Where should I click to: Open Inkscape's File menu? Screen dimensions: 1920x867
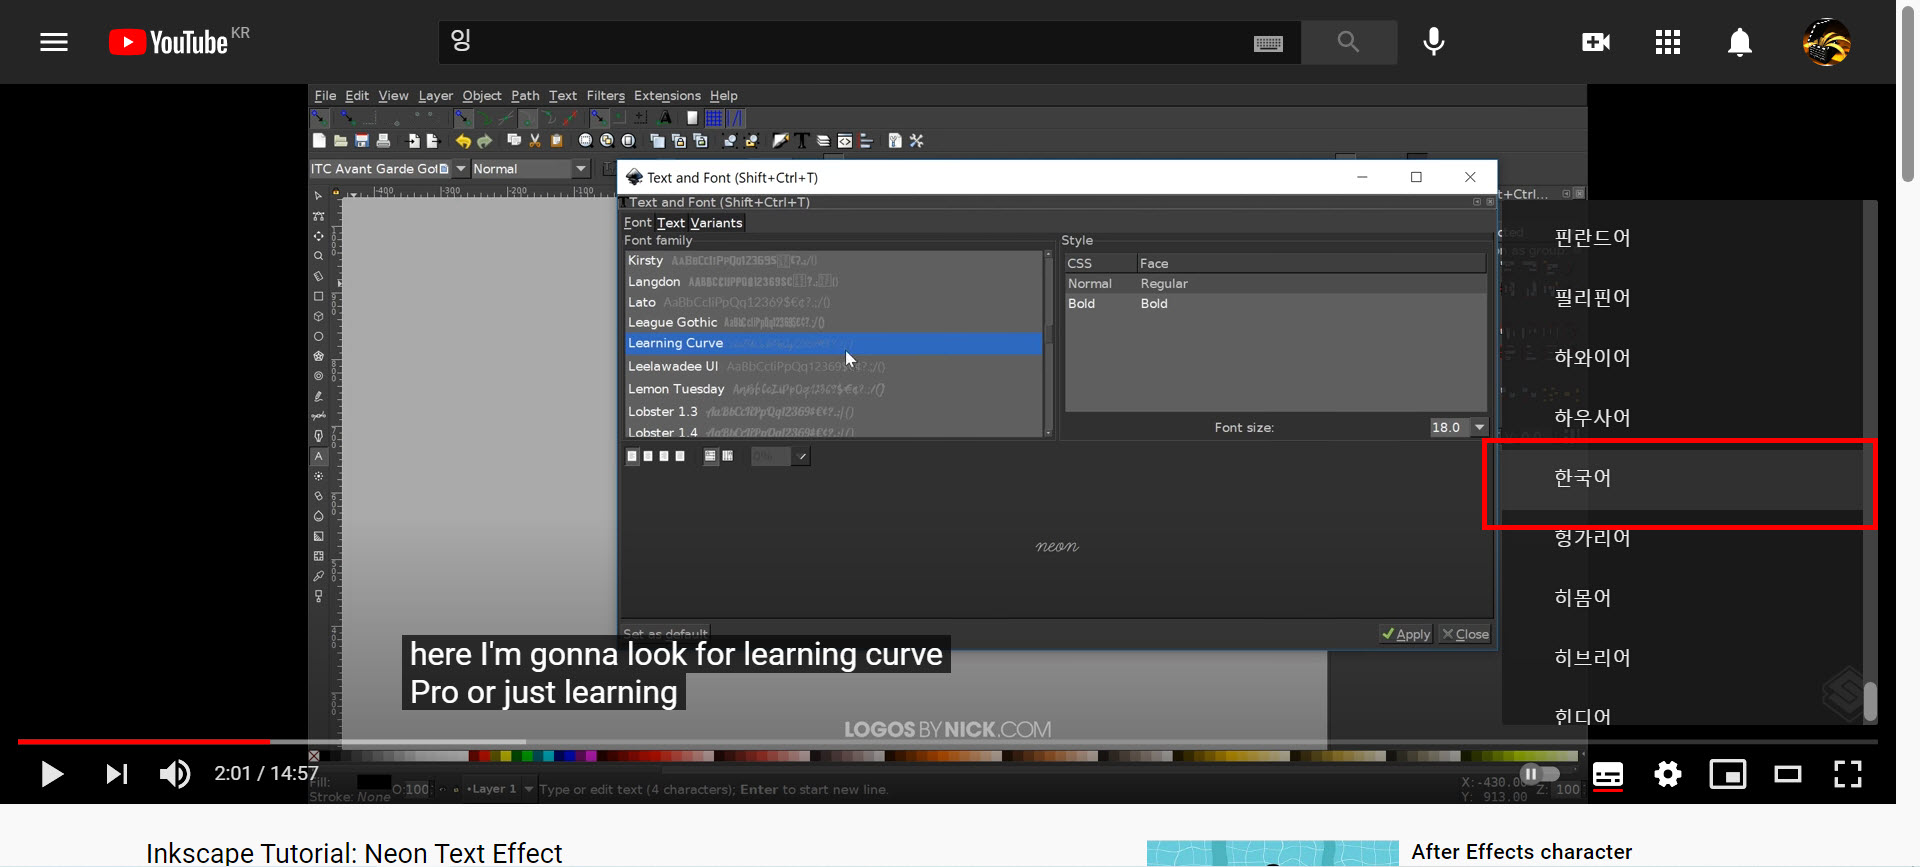point(325,96)
